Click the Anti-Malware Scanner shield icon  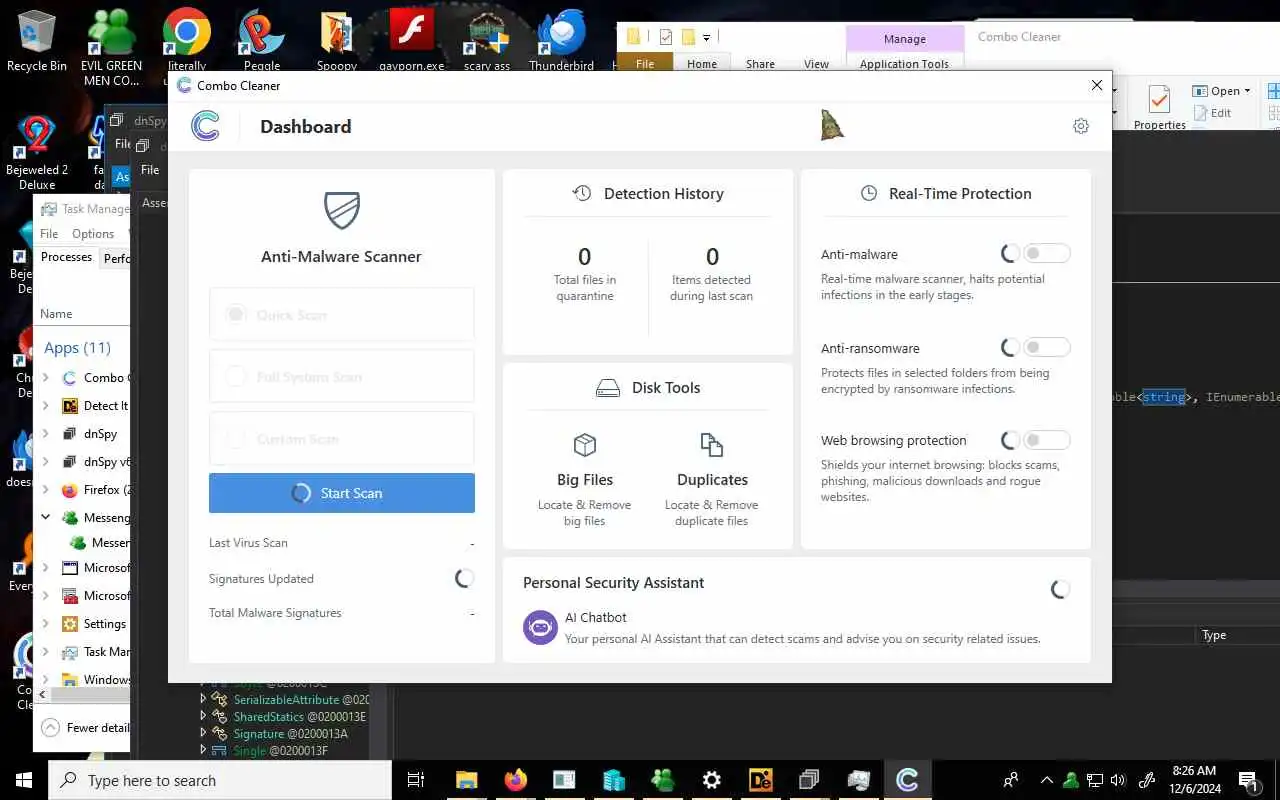coord(341,210)
